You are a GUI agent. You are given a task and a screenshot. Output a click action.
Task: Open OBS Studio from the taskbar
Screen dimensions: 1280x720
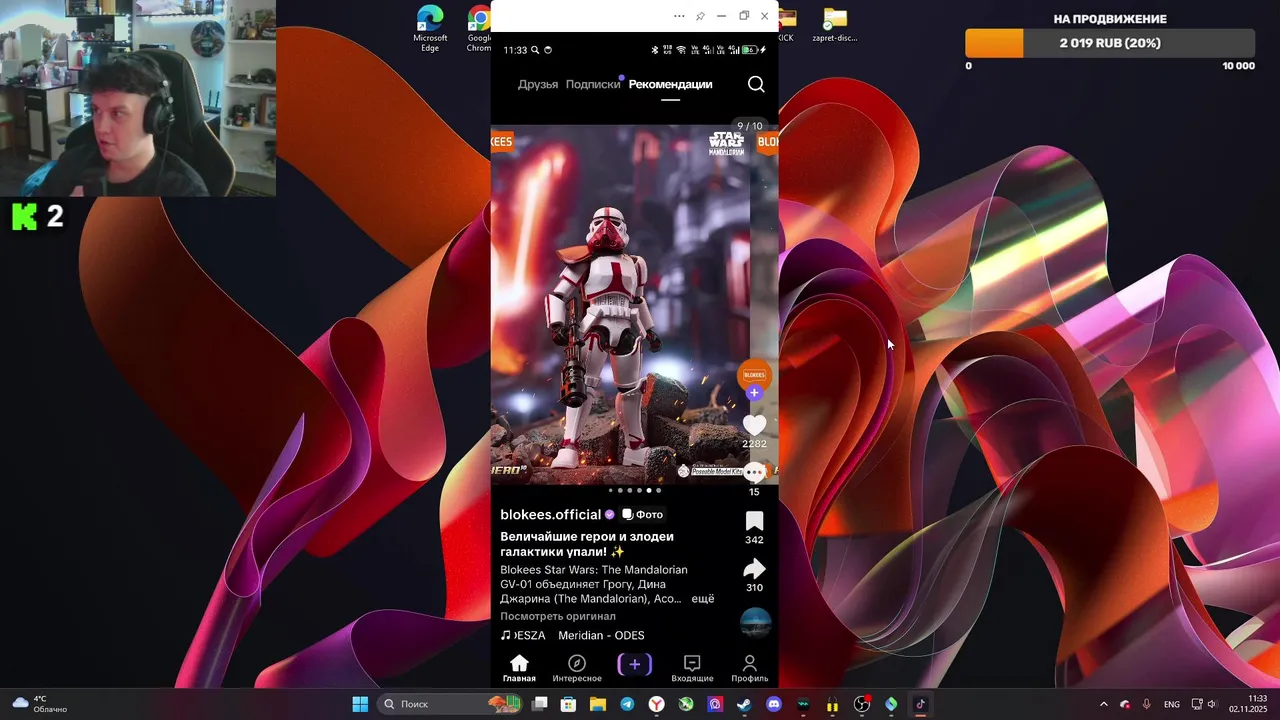(x=862, y=704)
